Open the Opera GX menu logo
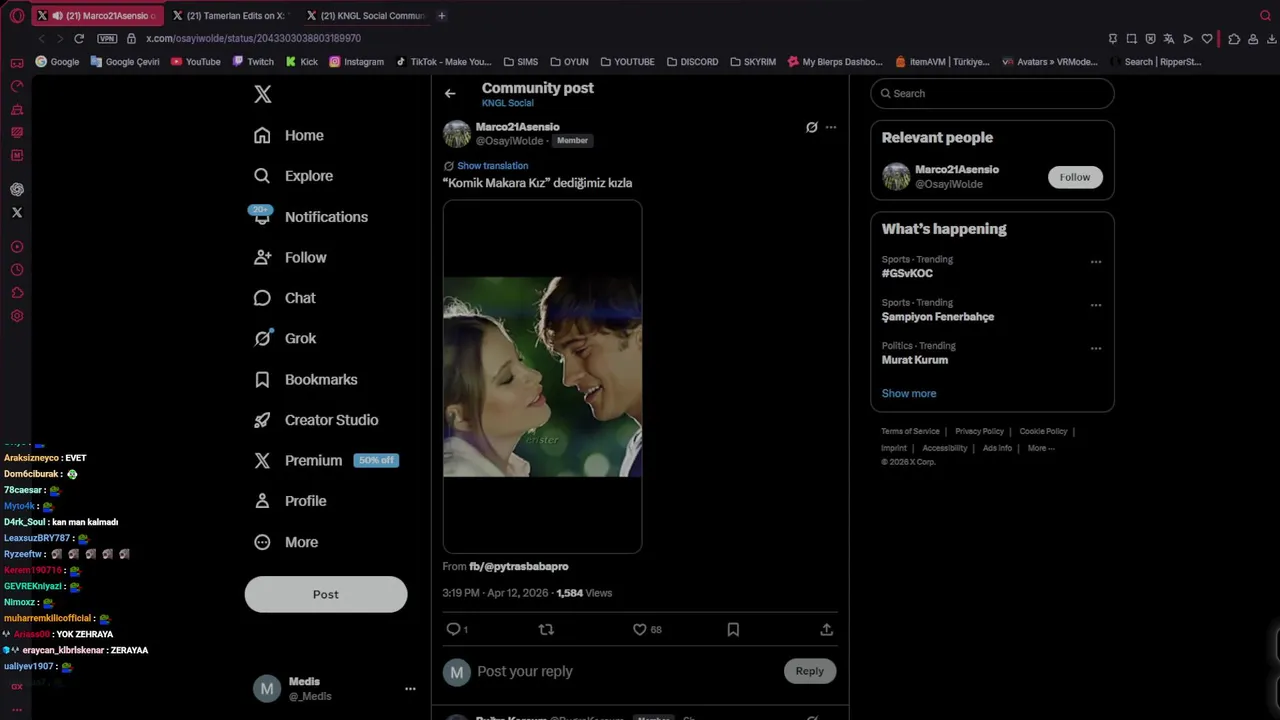Image resolution: width=1280 pixels, height=720 pixels. click(17, 16)
